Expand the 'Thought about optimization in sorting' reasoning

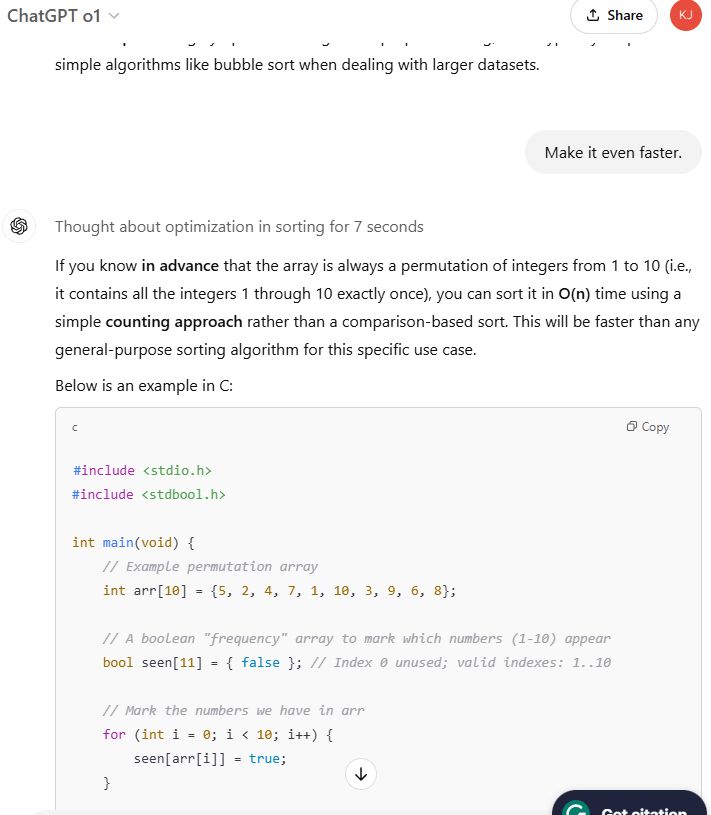(x=239, y=227)
